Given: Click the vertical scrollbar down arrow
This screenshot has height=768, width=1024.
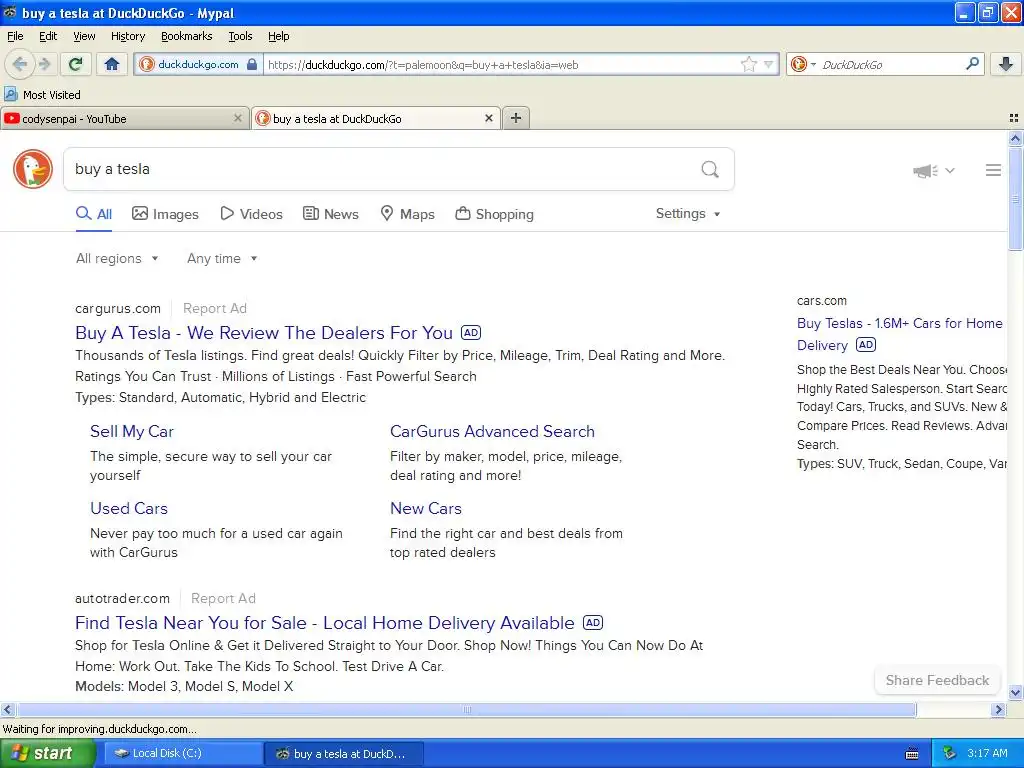Looking at the screenshot, I should 1015,692.
